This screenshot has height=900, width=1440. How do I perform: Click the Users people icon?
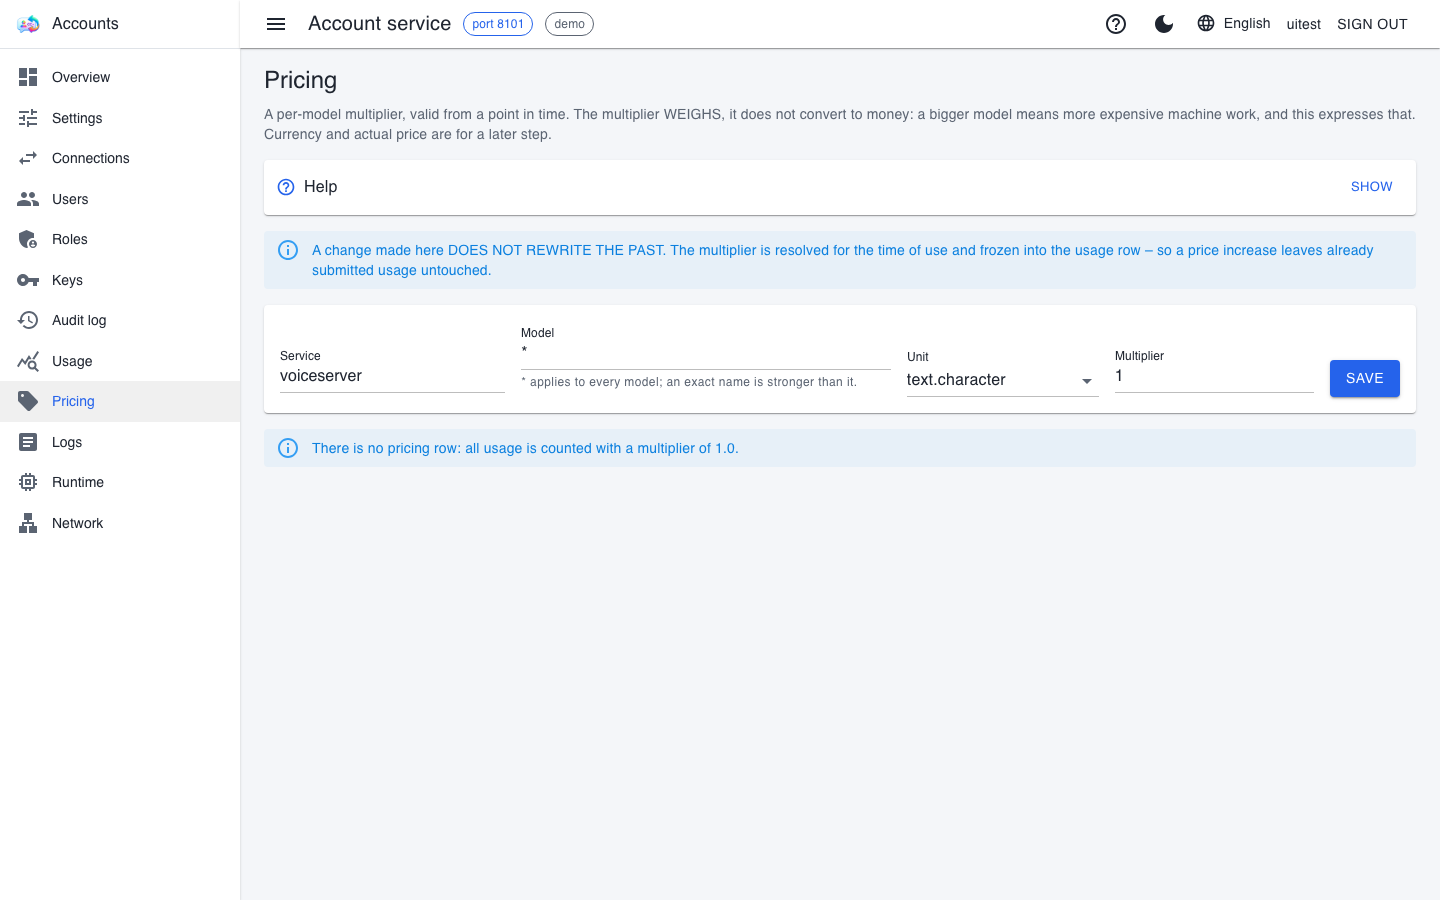point(28,199)
